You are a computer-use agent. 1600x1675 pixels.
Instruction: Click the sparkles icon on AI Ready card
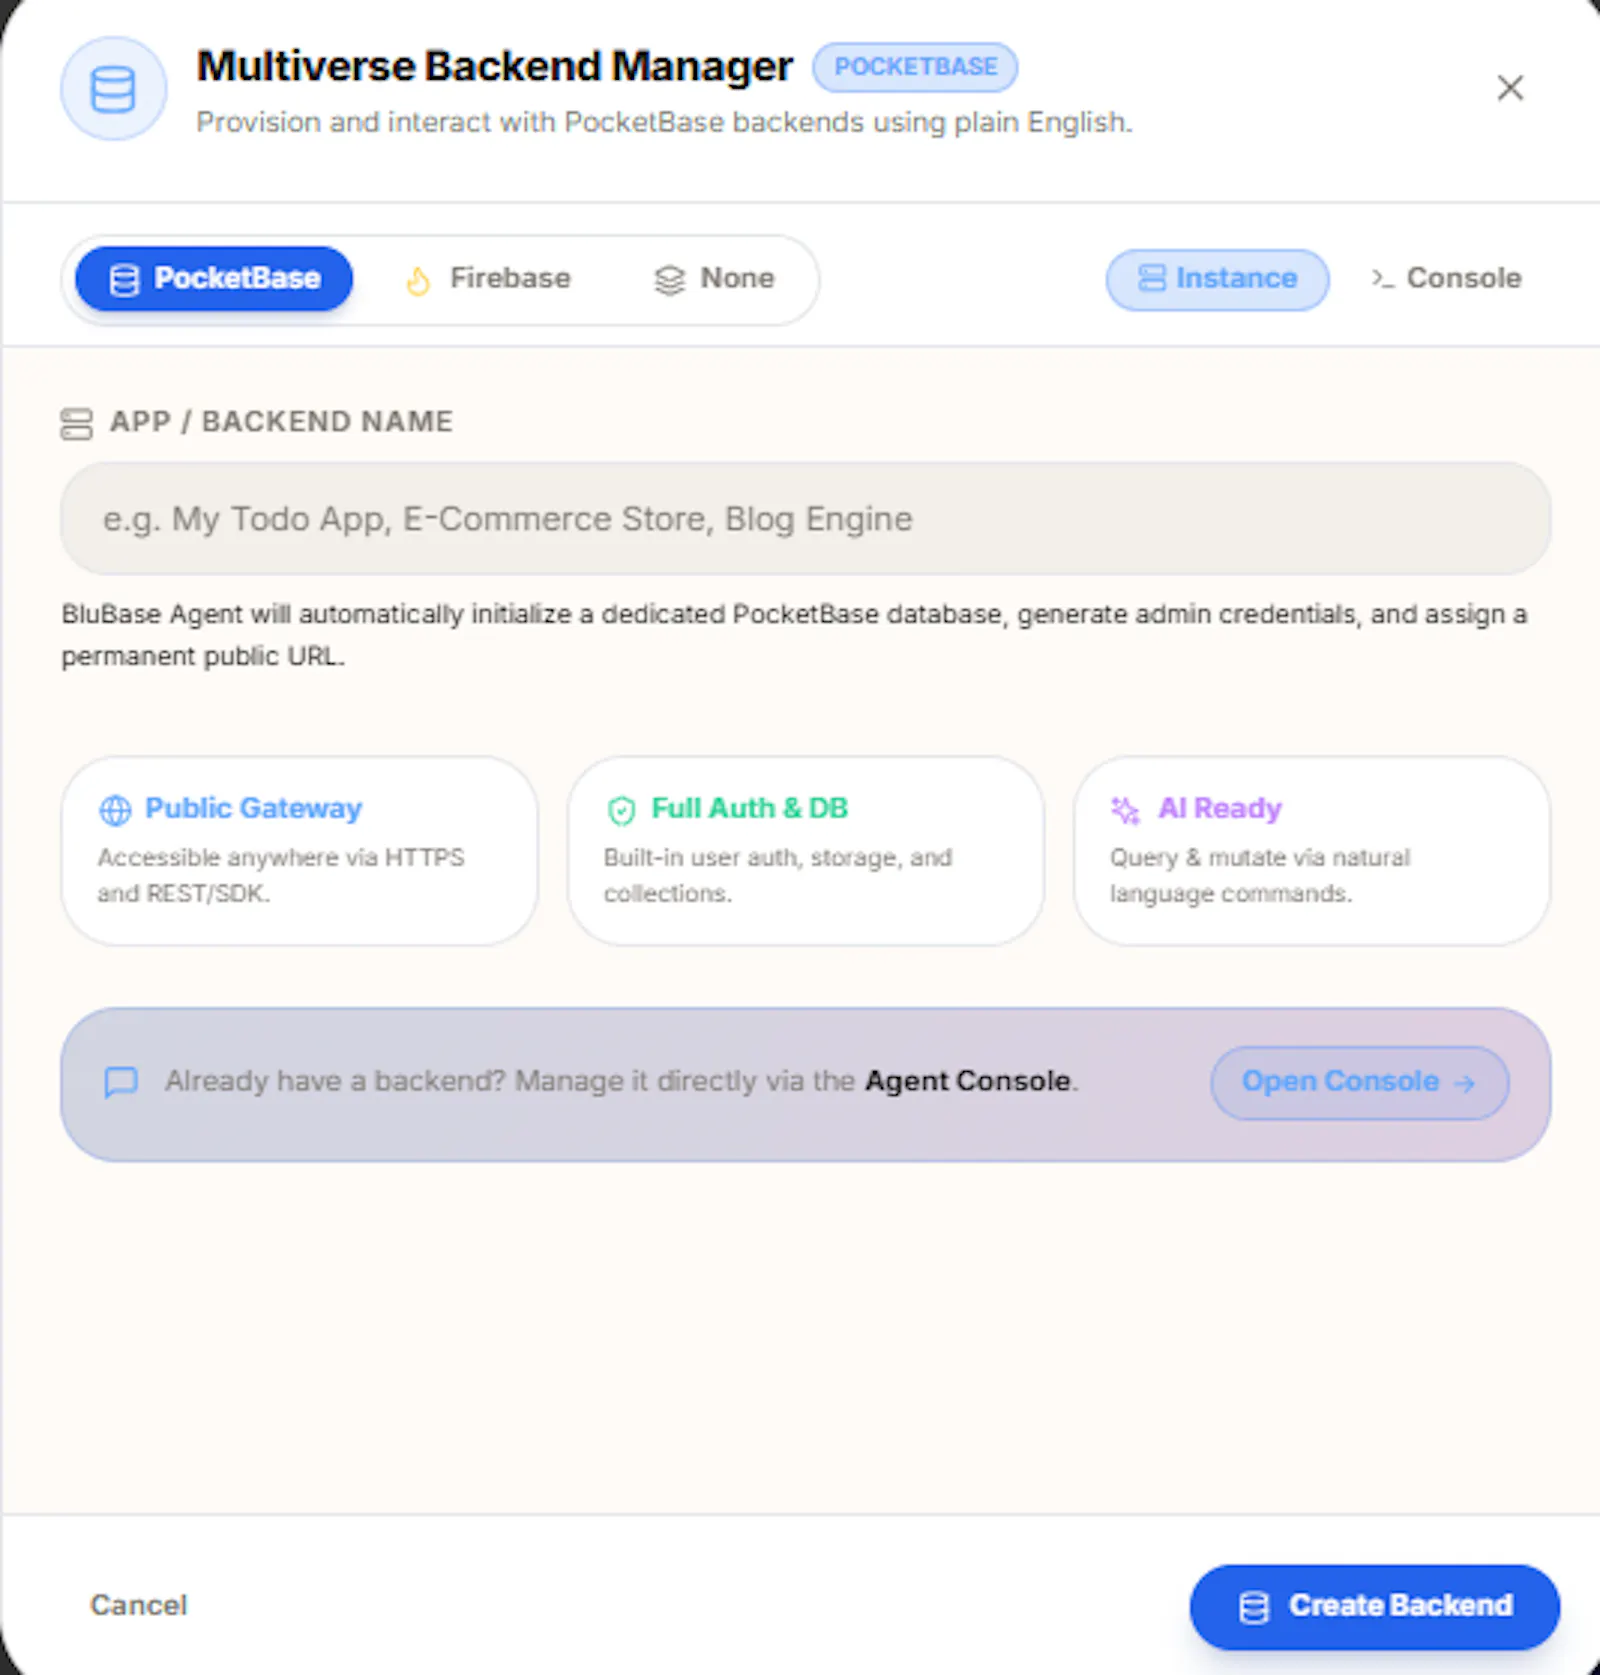(x=1126, y=810)
